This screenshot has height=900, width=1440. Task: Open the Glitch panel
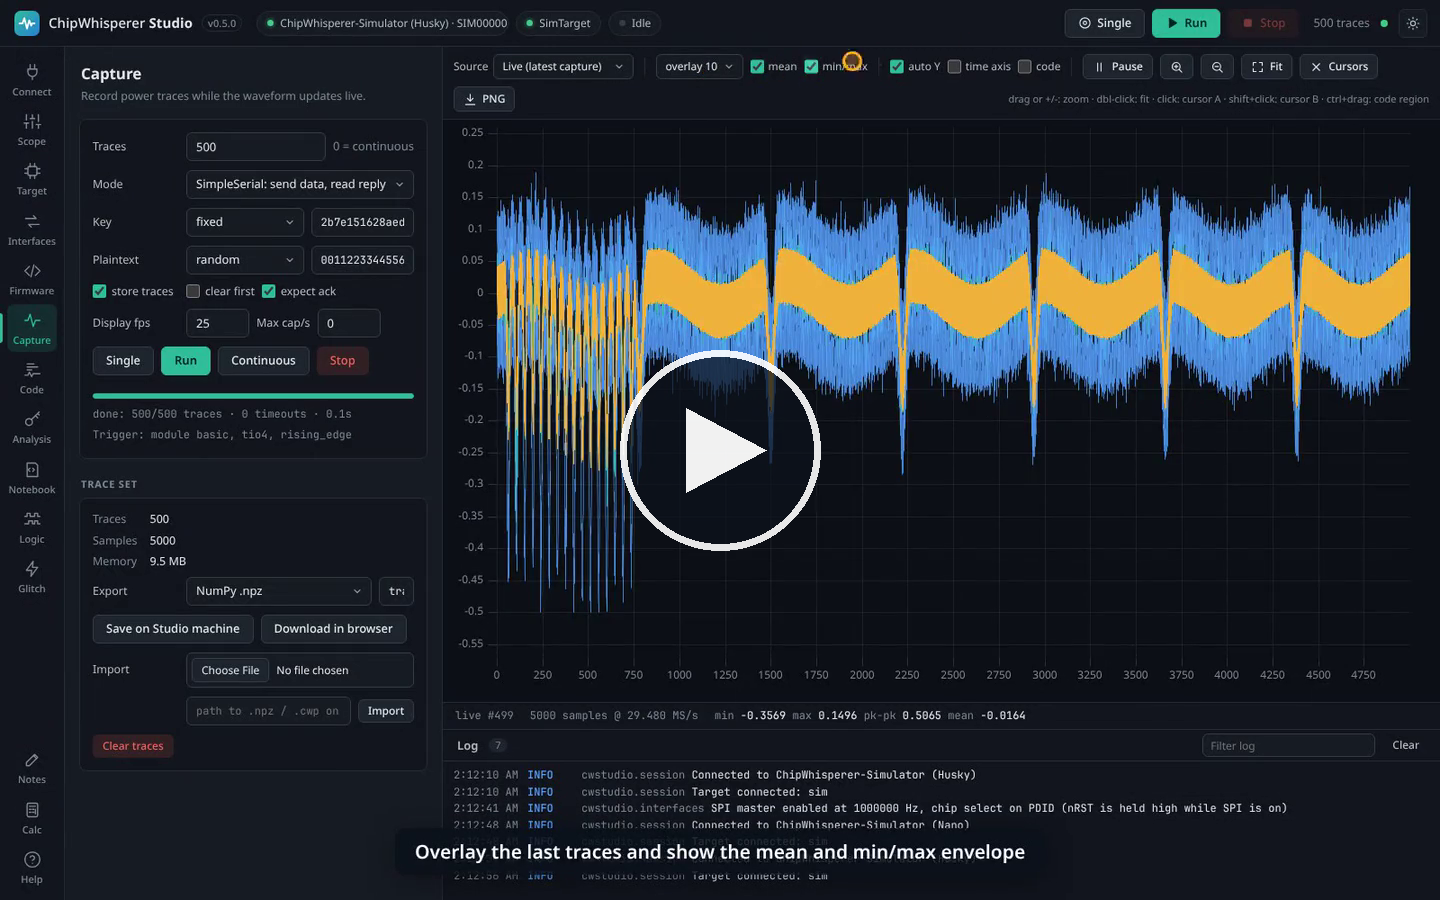[x=32, y=577]
